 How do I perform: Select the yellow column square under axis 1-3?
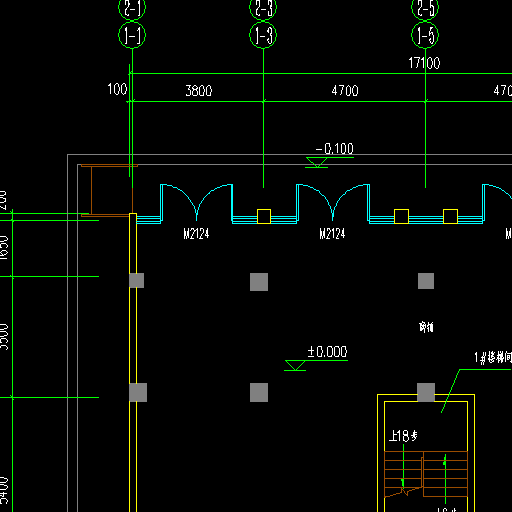point(264,216)
